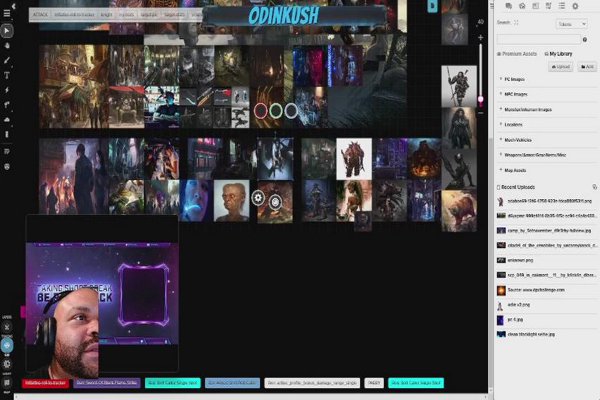Viewport: 600px width, 400px height.
Task: Click the pink zoom slider handle
Action: click(481, 100)
